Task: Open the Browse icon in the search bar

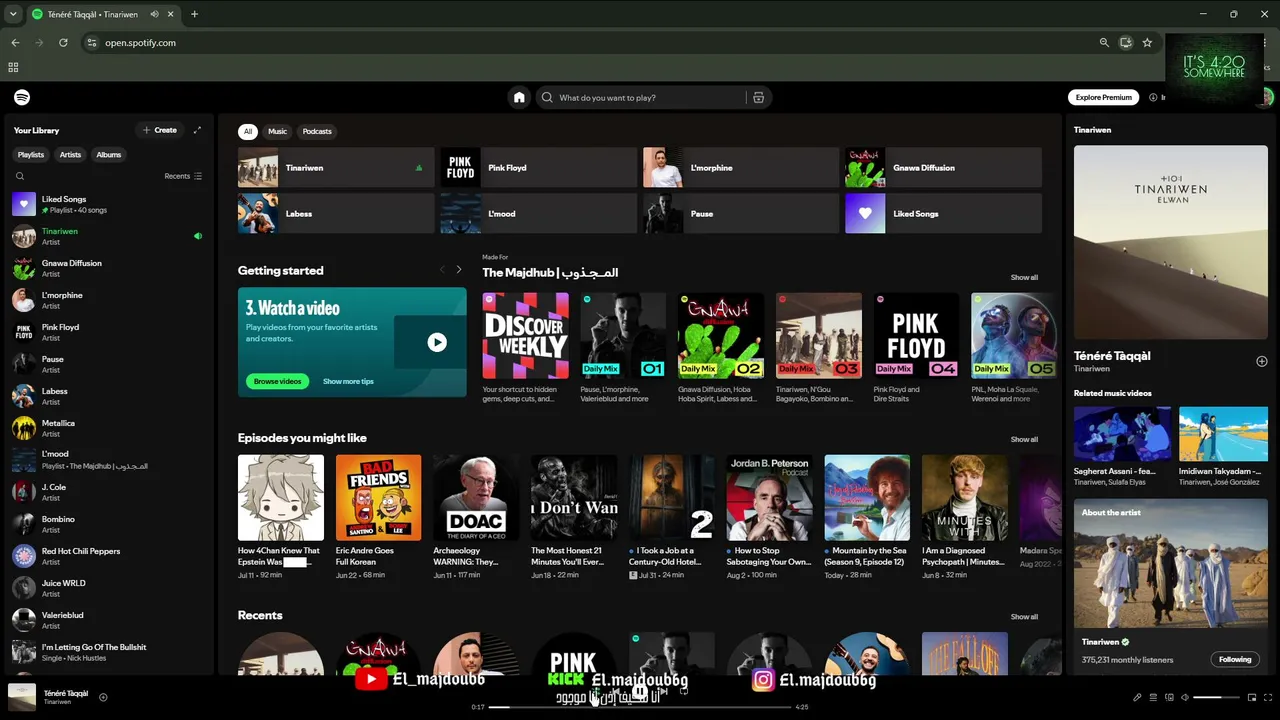Action: point(758,98)
